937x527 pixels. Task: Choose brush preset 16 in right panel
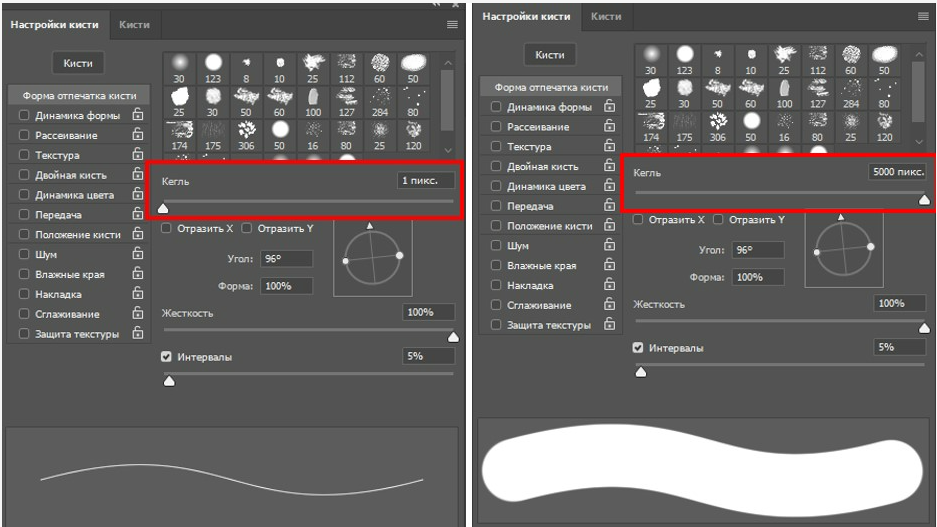click(785, 127)
